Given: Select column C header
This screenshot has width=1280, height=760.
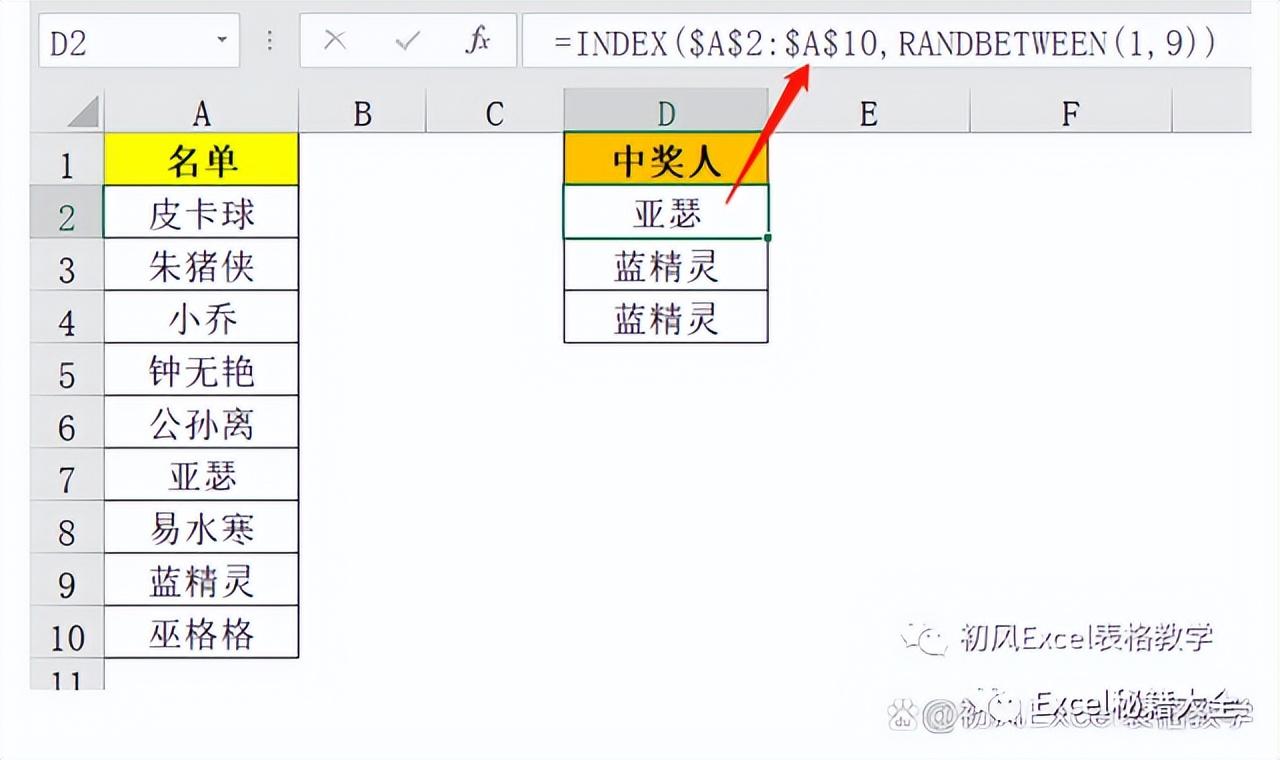Looking at the screenshot, I should [495, 114].
